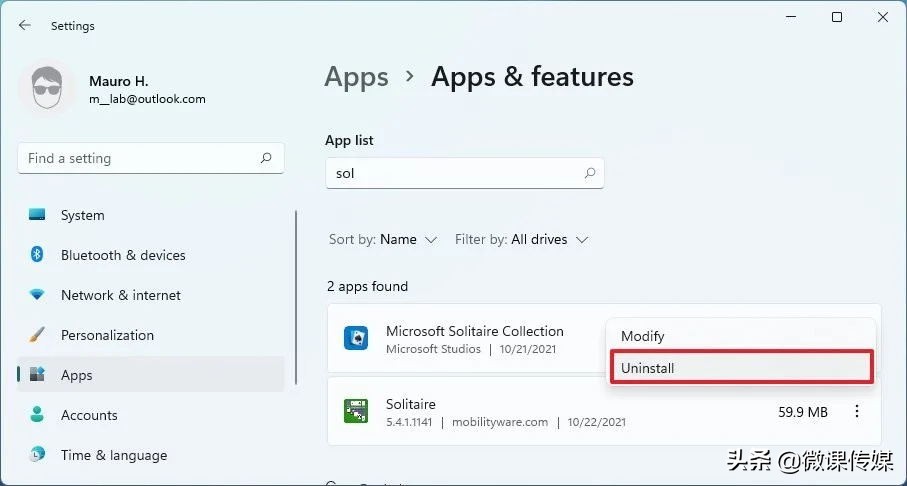Select the Microsoft Solitaire Collection entry title

pos(474,331)
